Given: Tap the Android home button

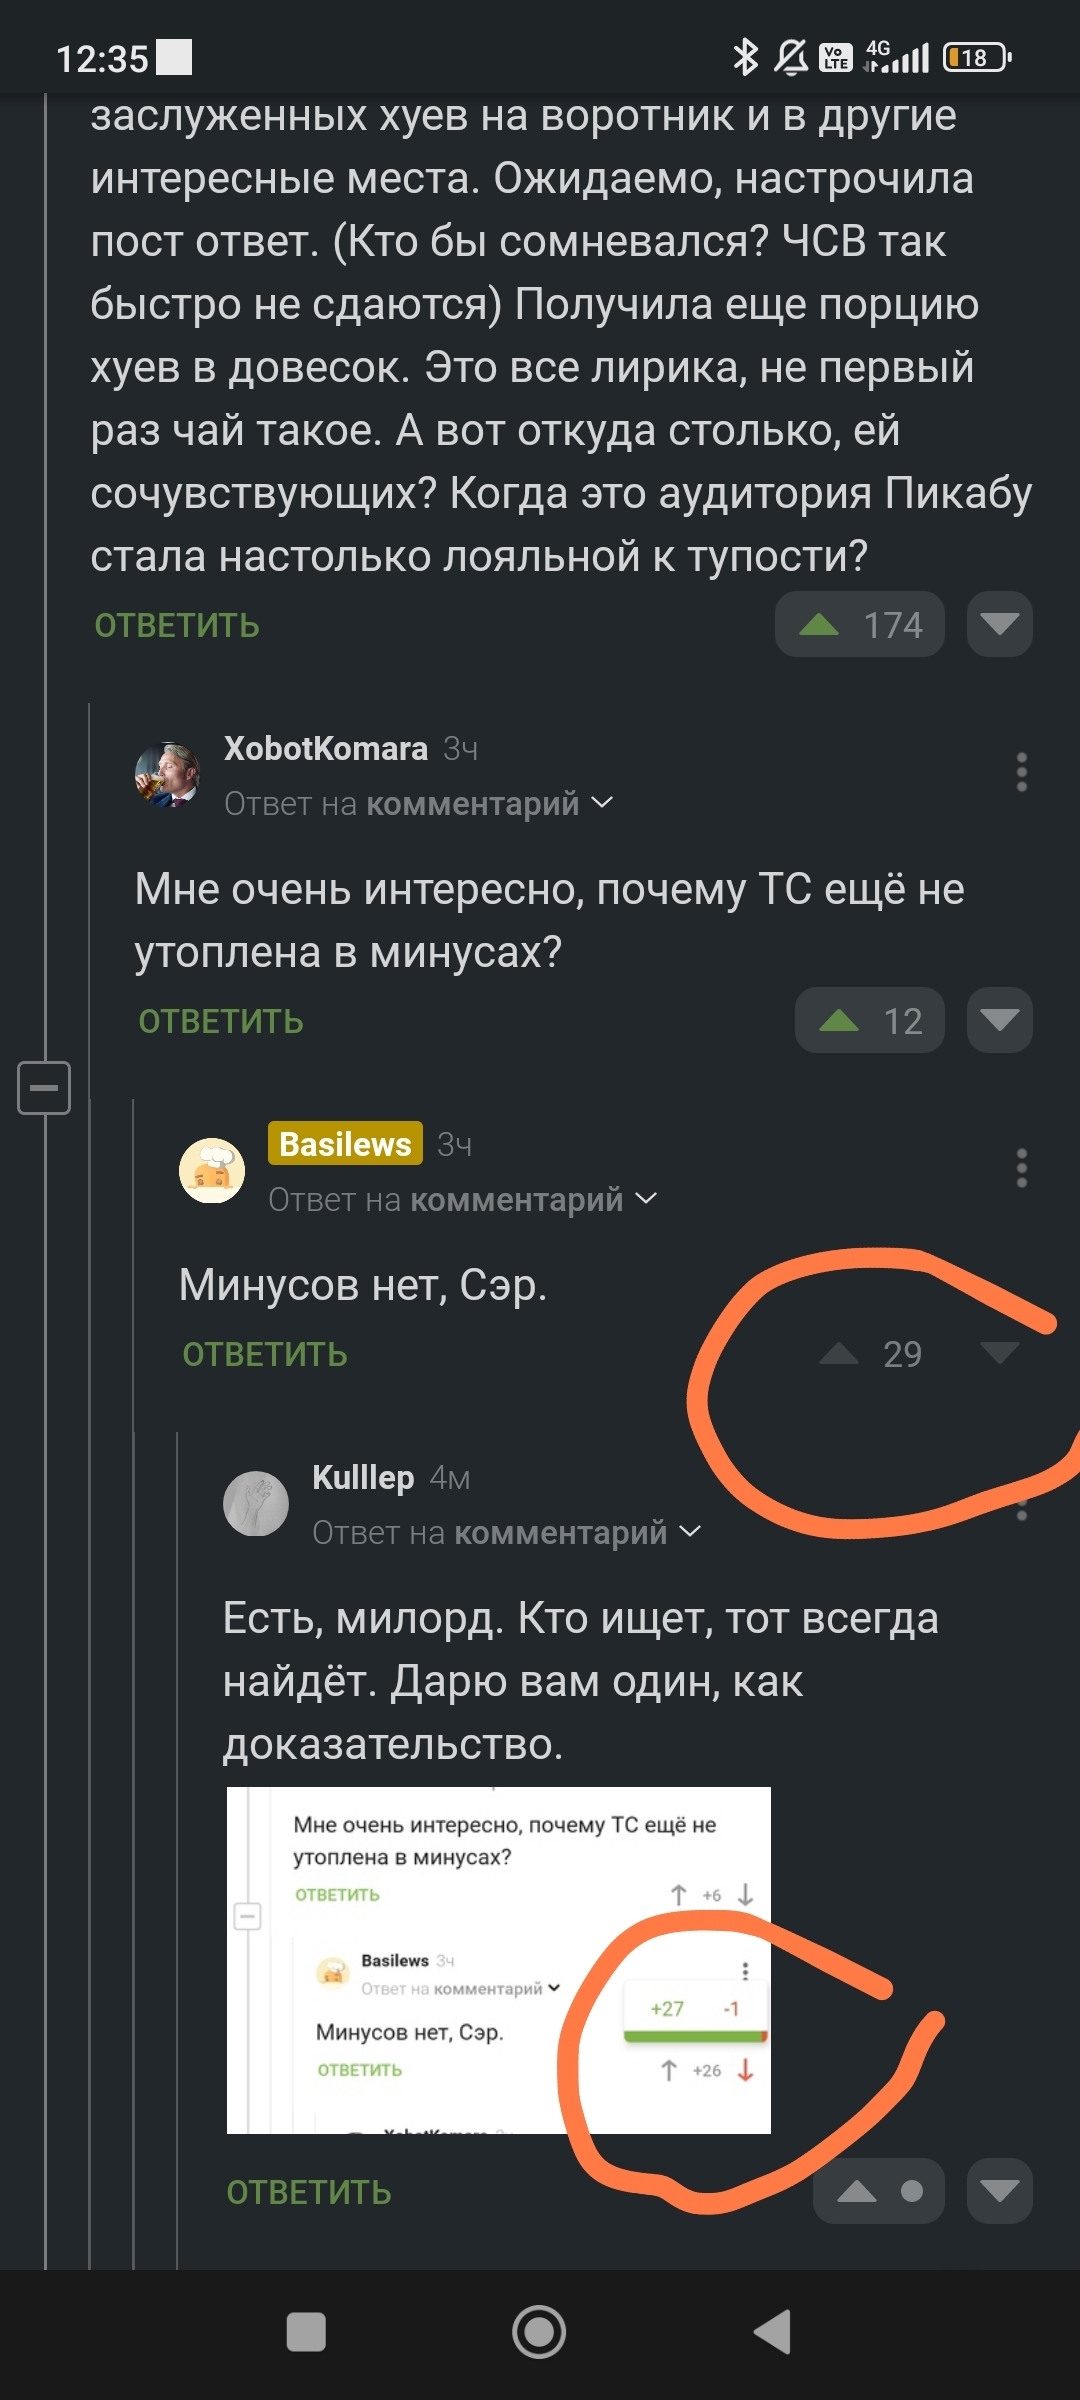Looking at the screenshot, I should tap(539, 2332).
